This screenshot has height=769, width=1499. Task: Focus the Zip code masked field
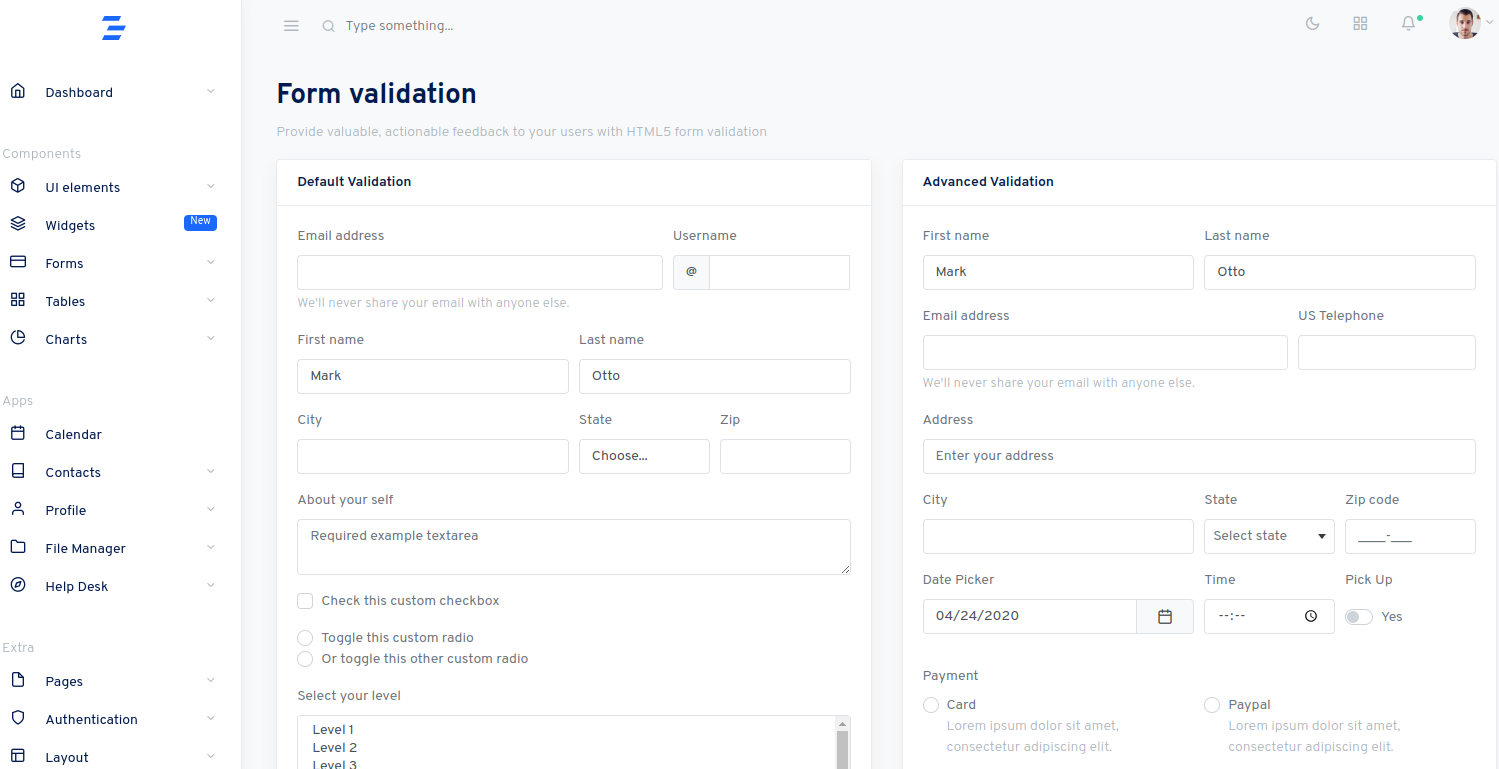click(x=1410, y=536)
